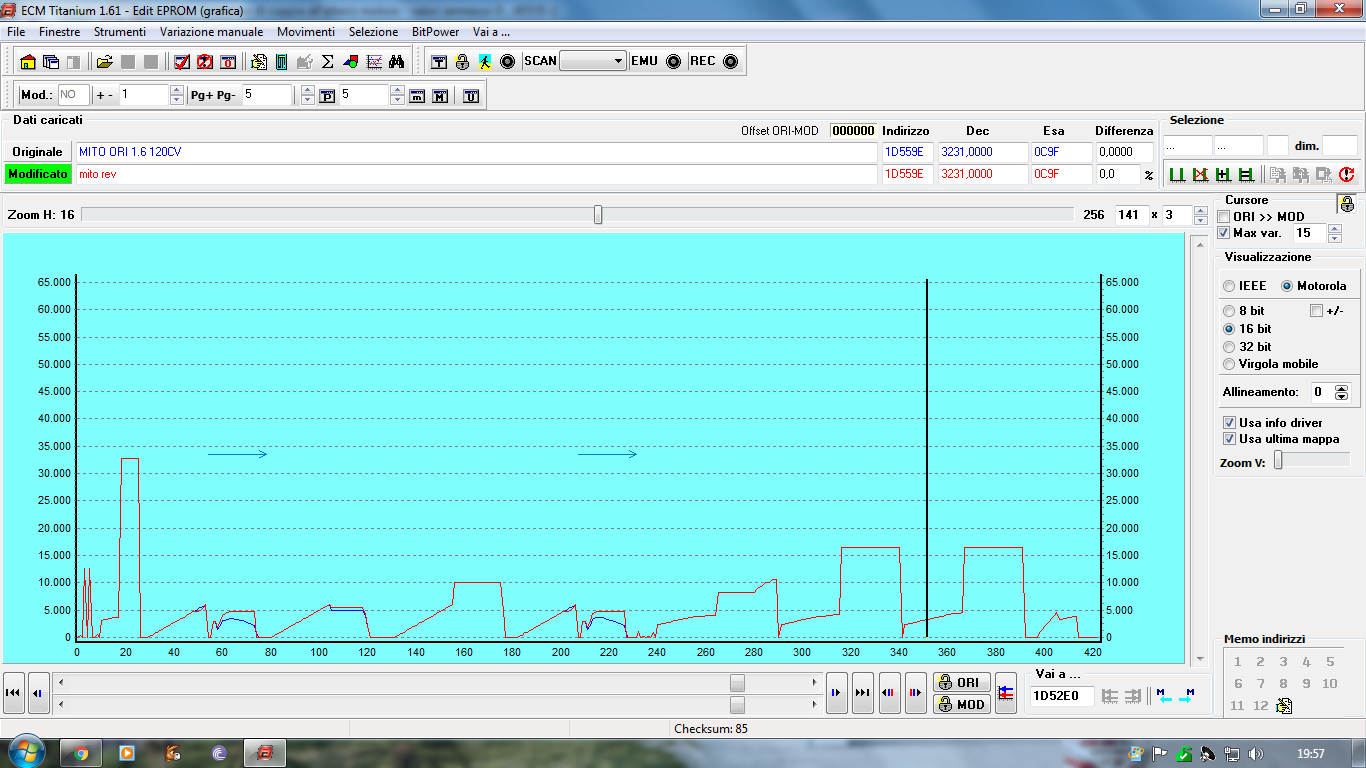Image resolution: width=1366 pixels, height=768 pixels.
Task: Open the Strumenti menu
Action: 120,32
